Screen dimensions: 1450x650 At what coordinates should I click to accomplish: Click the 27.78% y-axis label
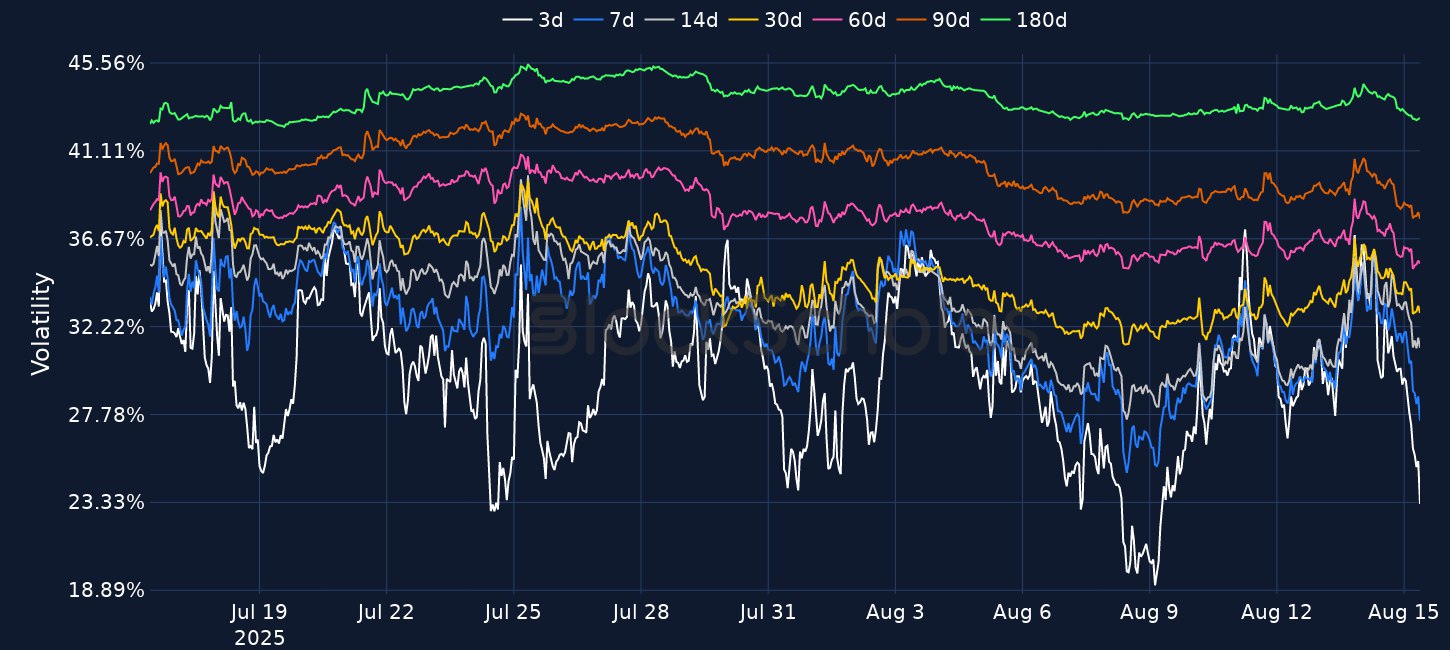click(x=106, y=414)
